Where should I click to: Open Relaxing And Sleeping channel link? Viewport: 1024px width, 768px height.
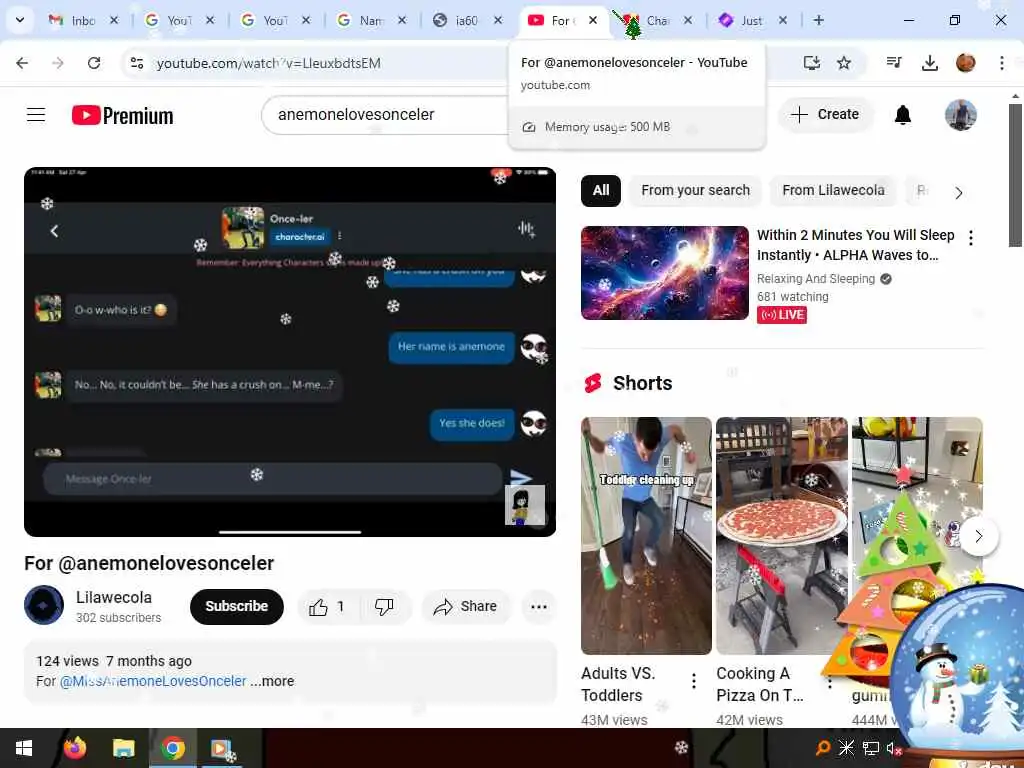point(816,279)
